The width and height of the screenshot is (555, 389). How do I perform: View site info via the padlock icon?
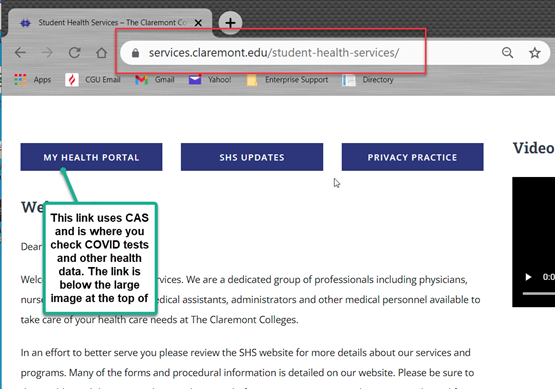(135, 53)
